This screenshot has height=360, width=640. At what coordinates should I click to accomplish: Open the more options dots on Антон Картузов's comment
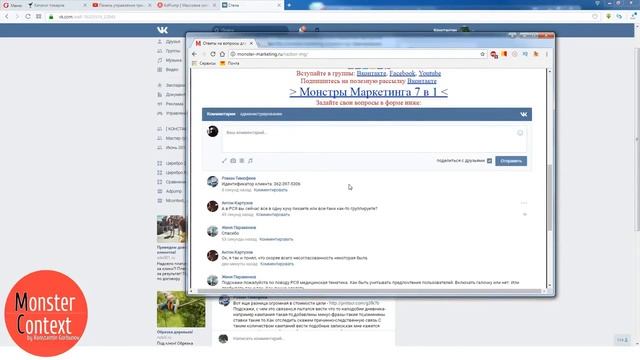tap(524, 203)
